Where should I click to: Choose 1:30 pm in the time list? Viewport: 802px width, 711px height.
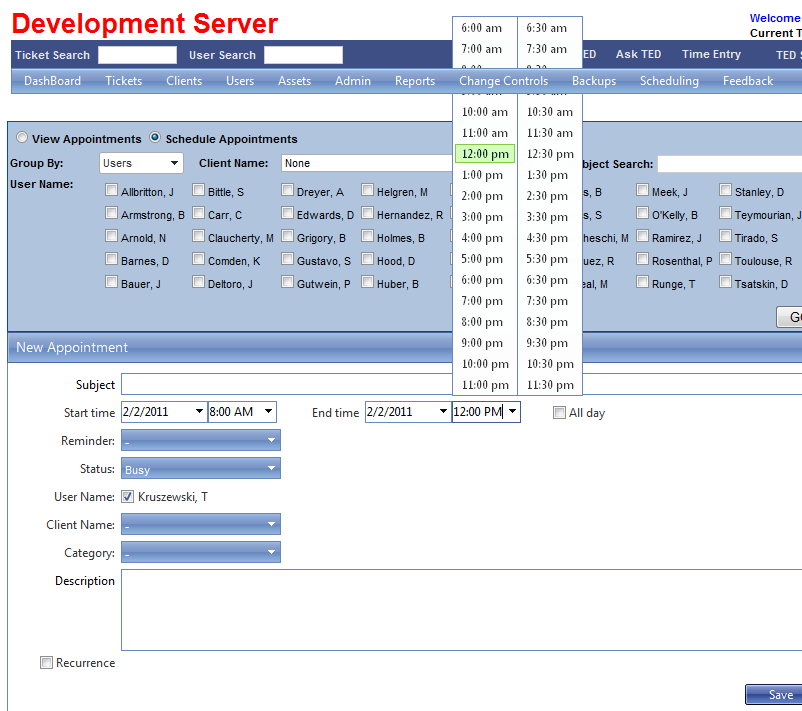tap(547, 175)
